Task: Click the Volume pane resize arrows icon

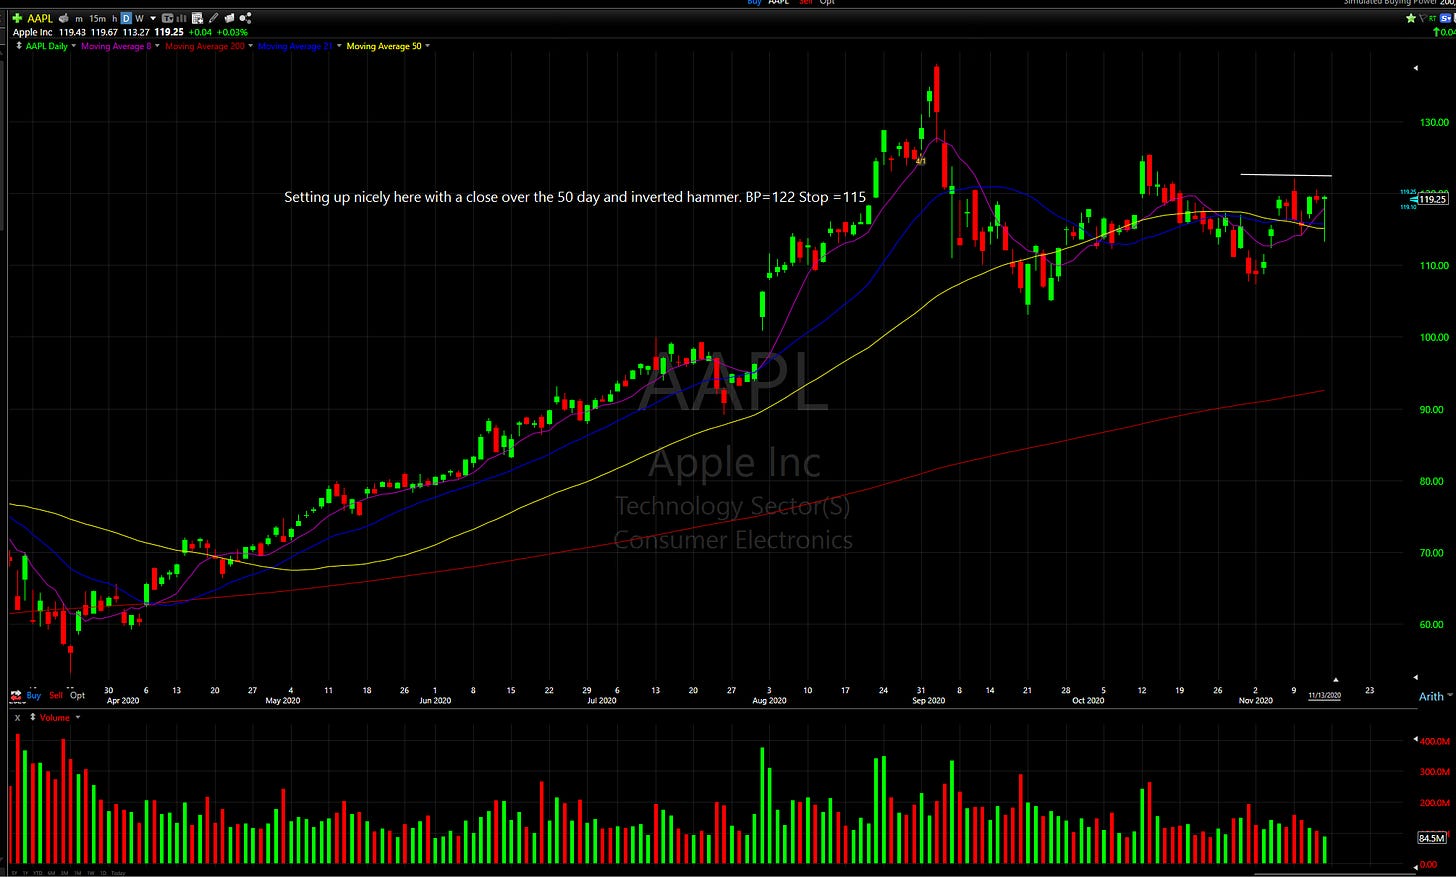Action: coord(33,717)
